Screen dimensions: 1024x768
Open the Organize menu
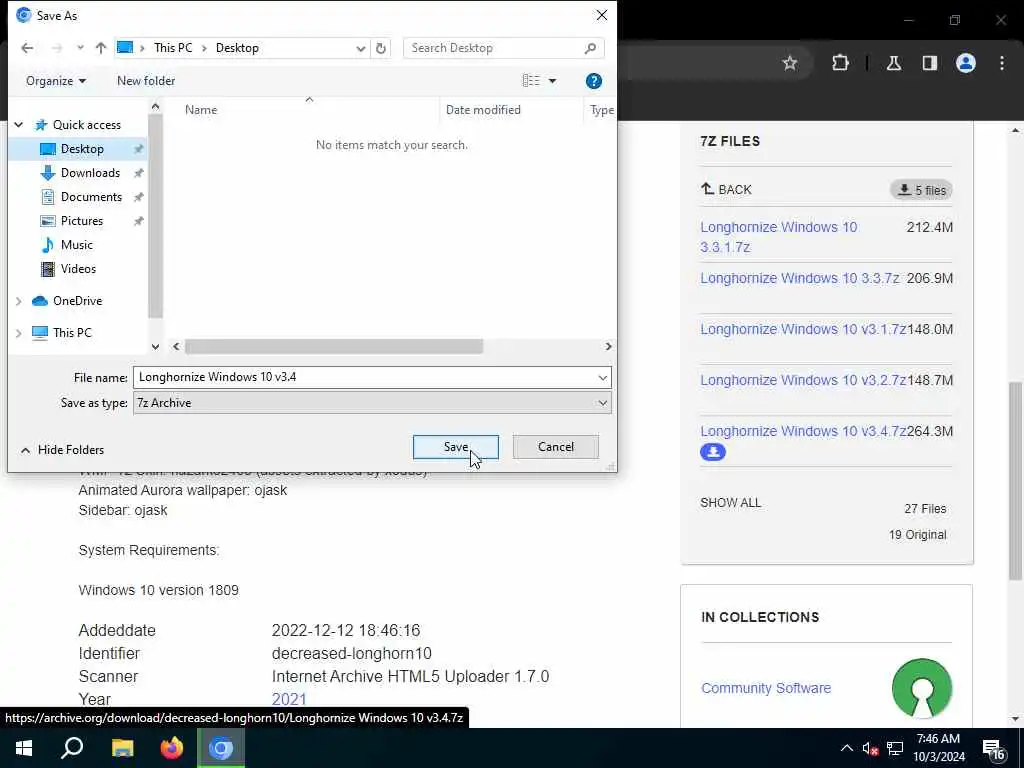(56, 81)
